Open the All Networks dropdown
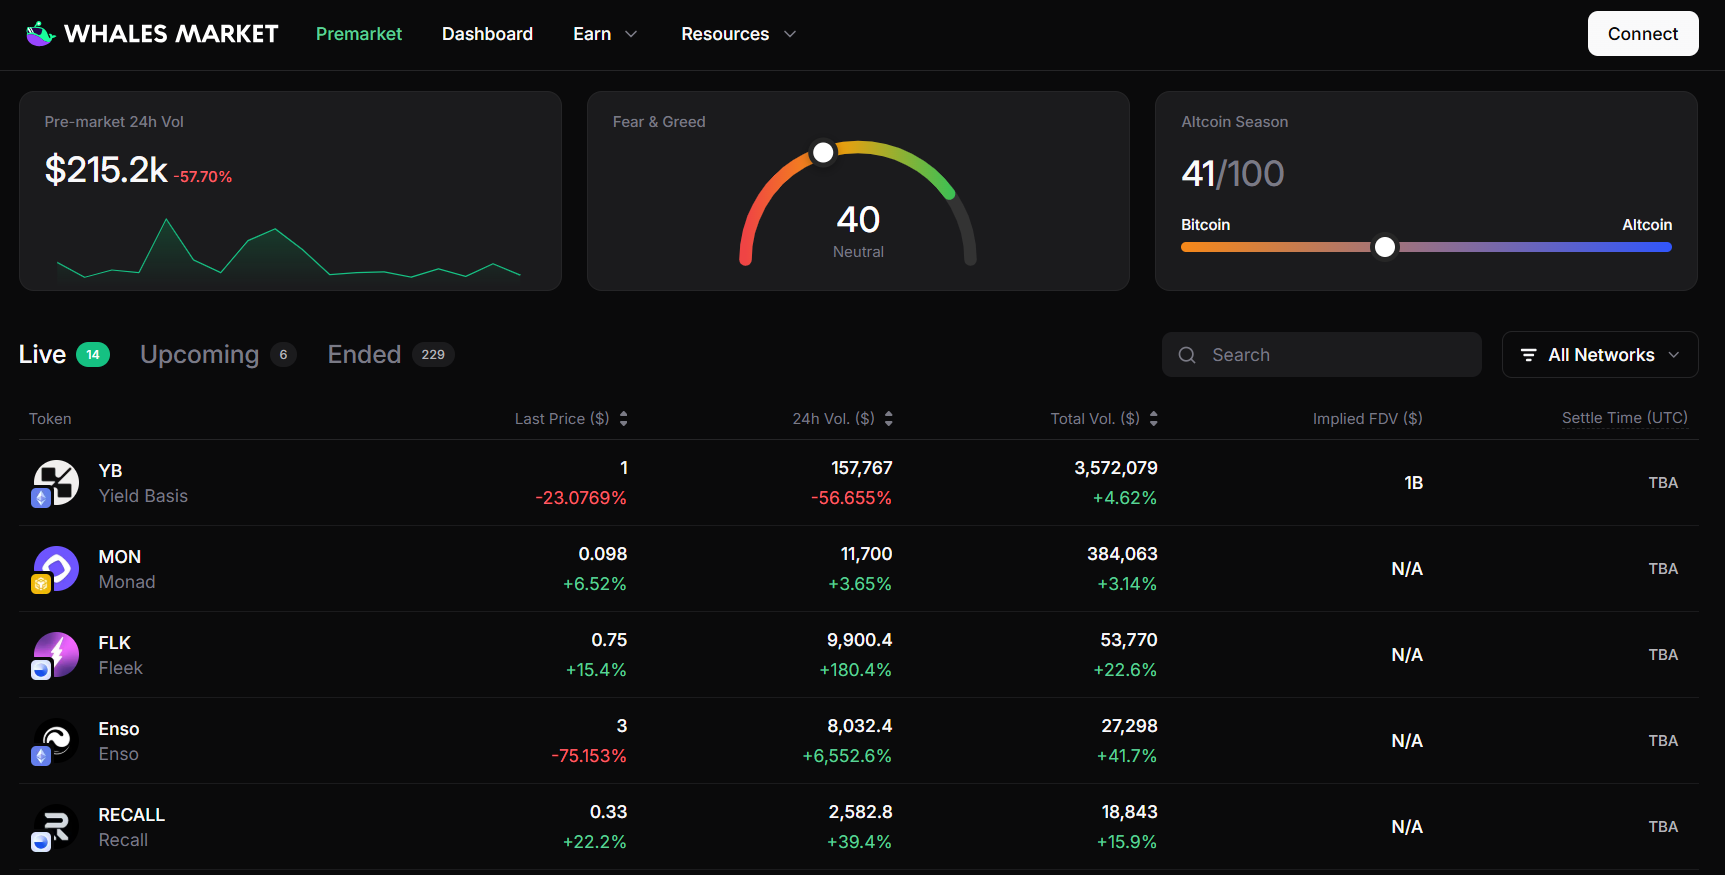This screenshot has width=1725, height=875. (x=1600, y=355)
